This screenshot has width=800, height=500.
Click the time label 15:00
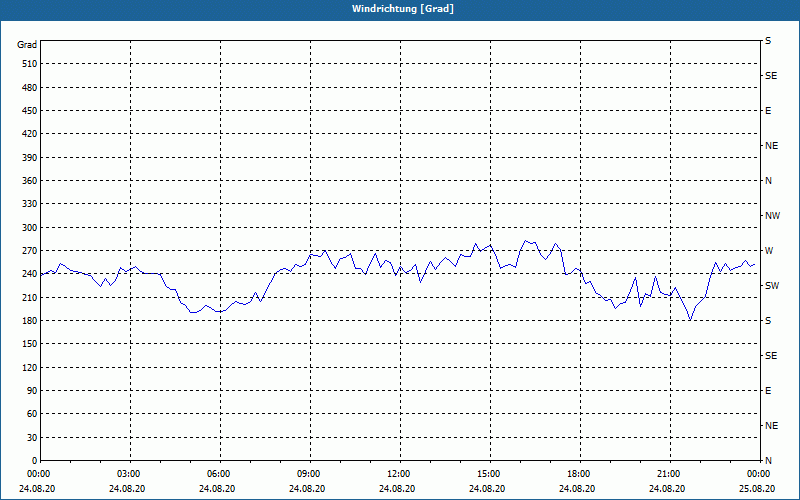tap(487, 474)
